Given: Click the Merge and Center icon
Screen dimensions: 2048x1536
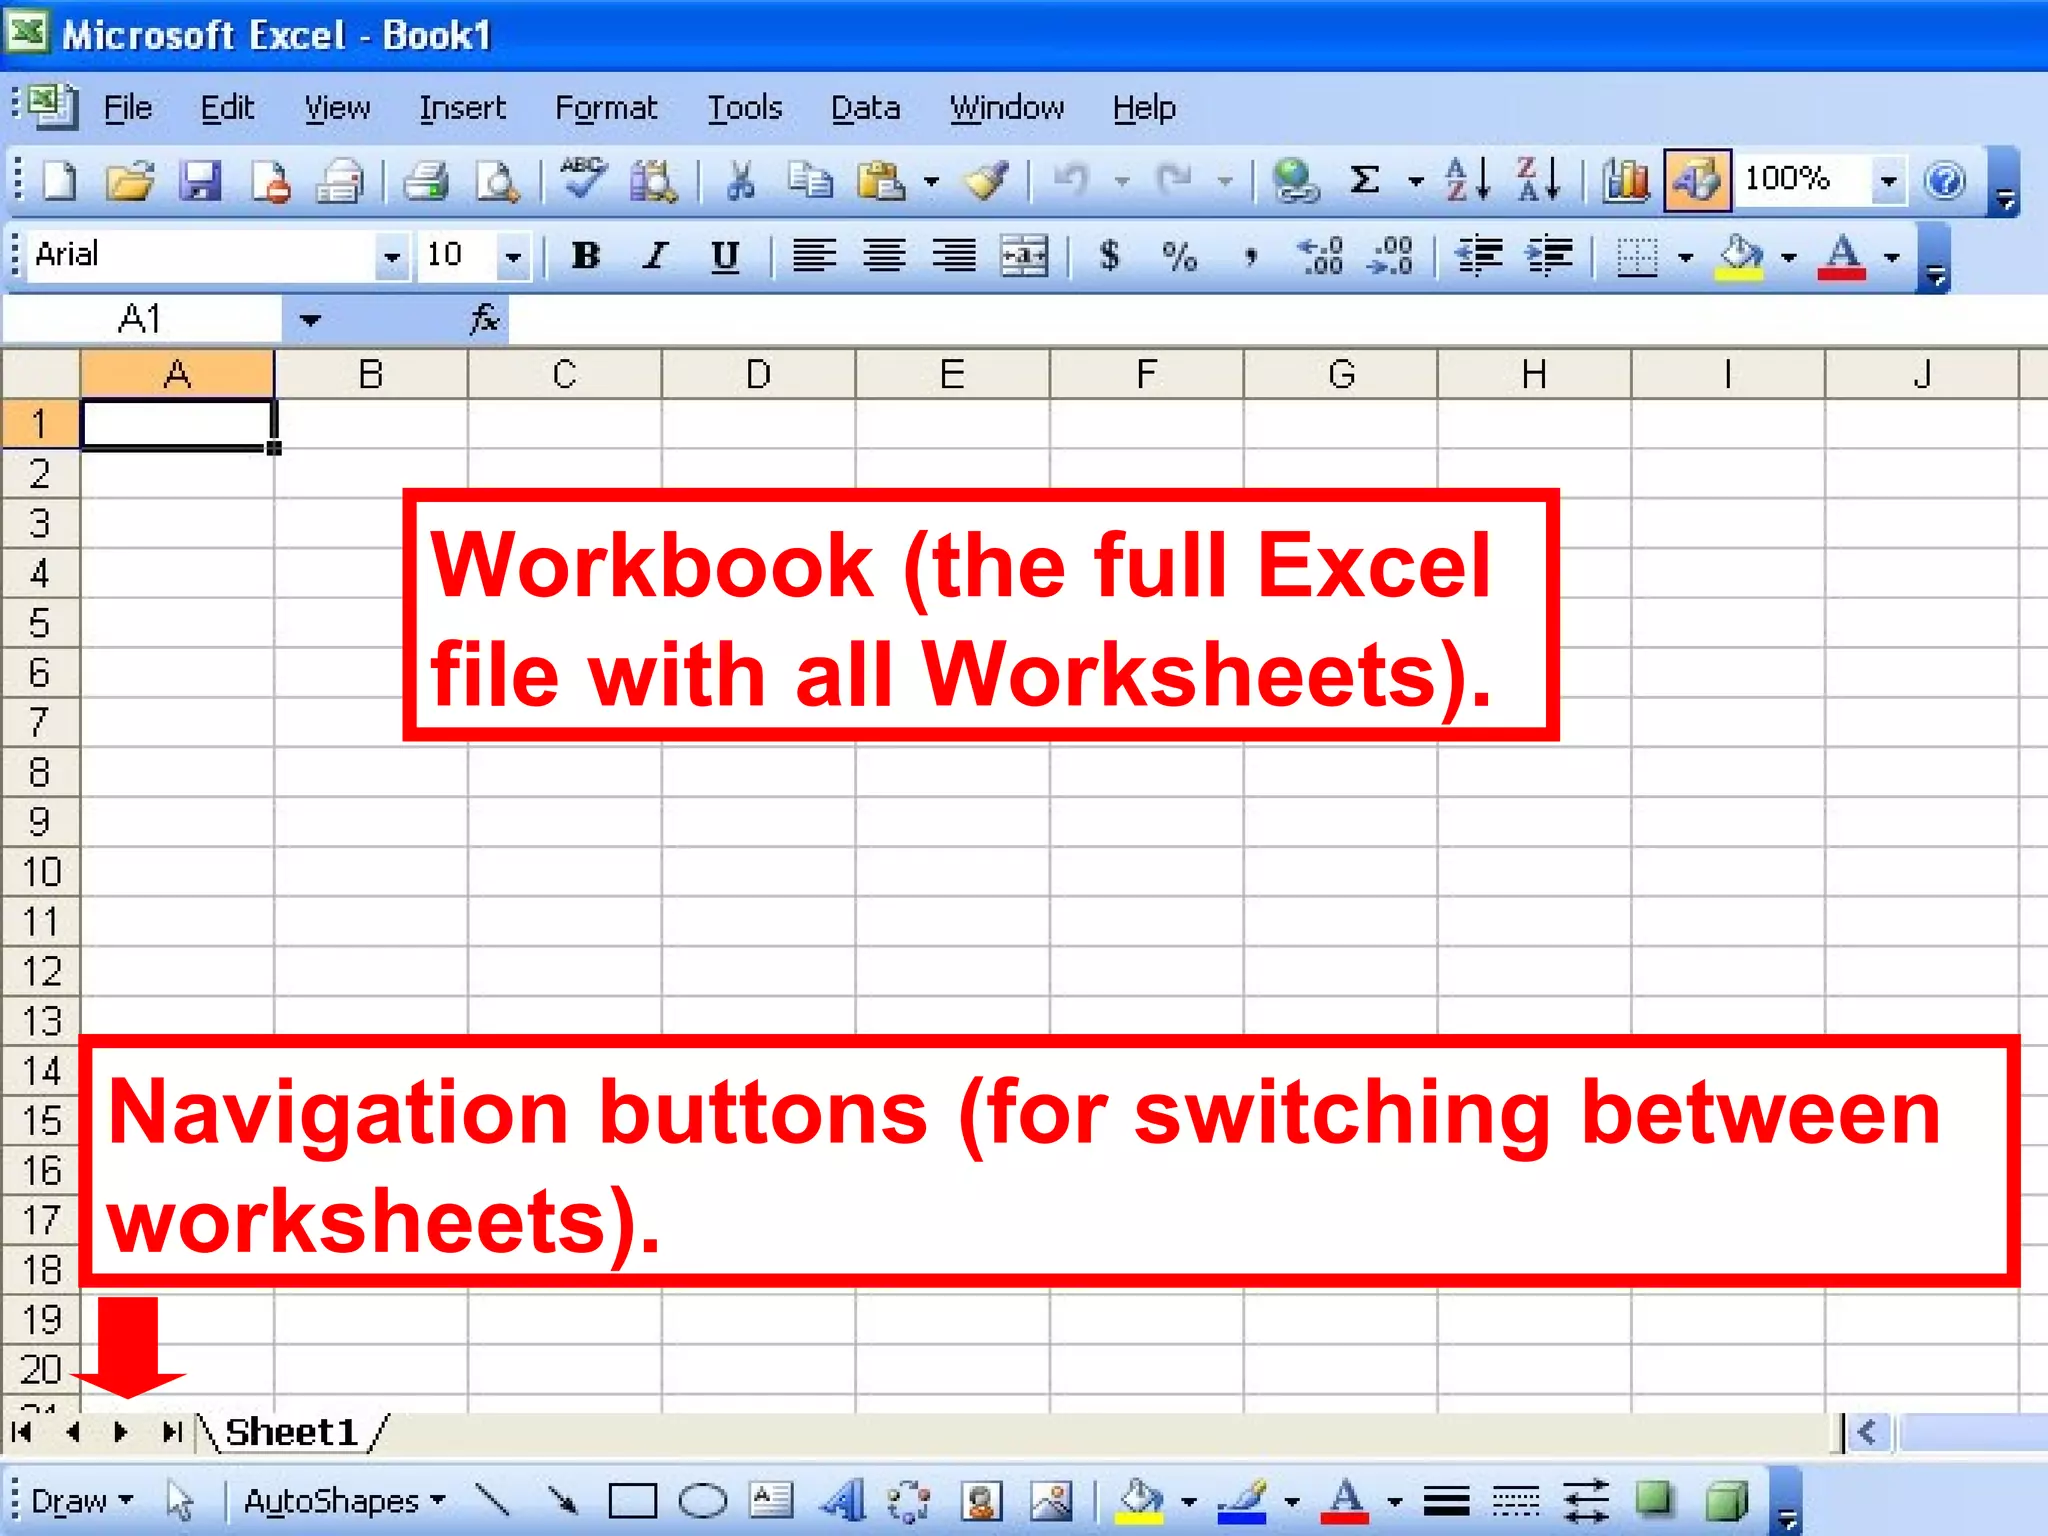Looking at the screenshot, I should coord(1025,256).
